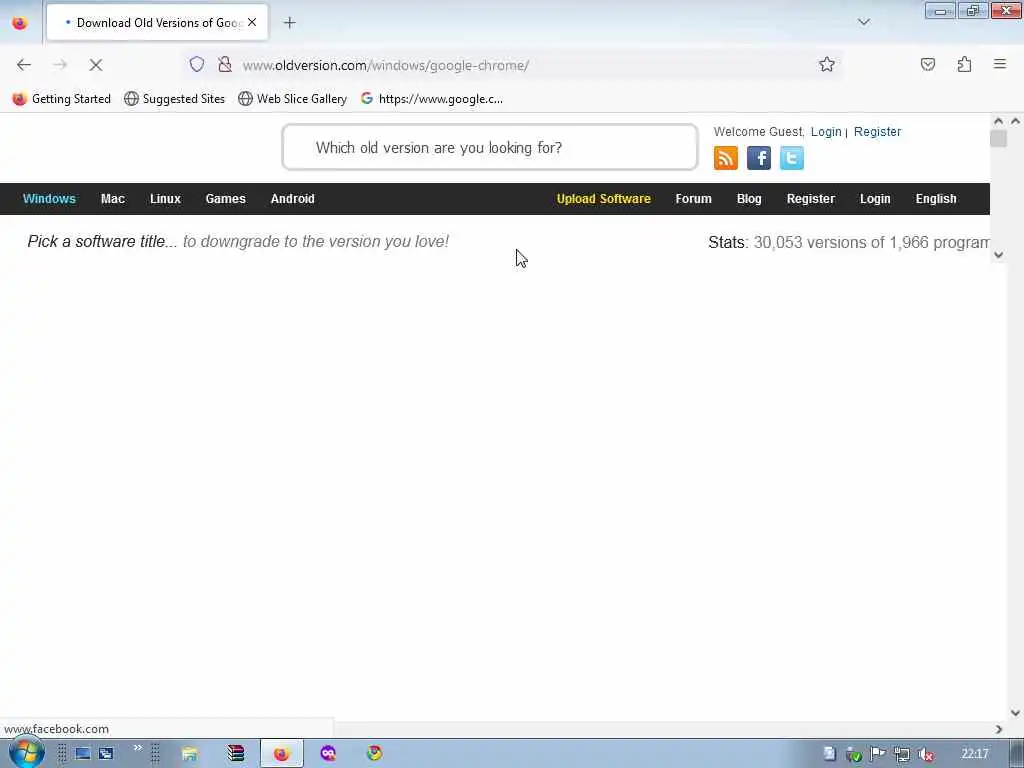Image resolution: width=1024 pixels, height=768 pixels.
Task: Click the inner scrollbar down arrow
Action: click(998, 255)
